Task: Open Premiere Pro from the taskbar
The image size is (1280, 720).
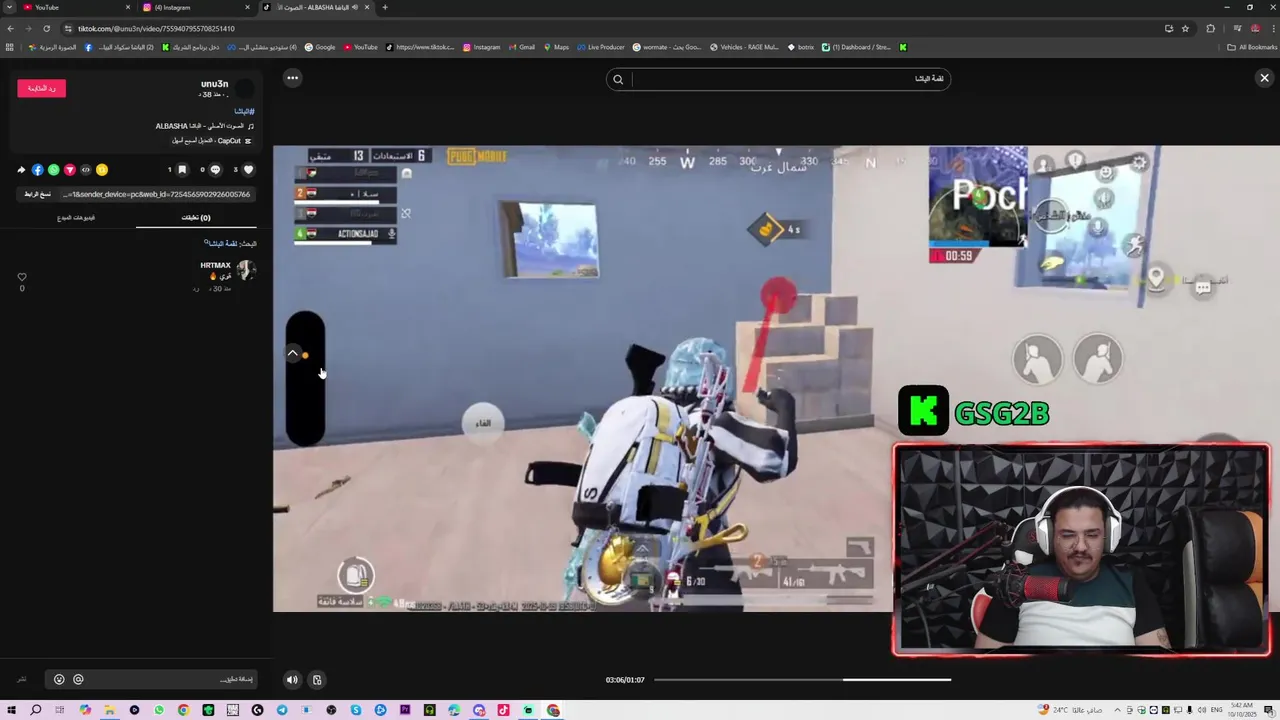Action: pos(405,710)
